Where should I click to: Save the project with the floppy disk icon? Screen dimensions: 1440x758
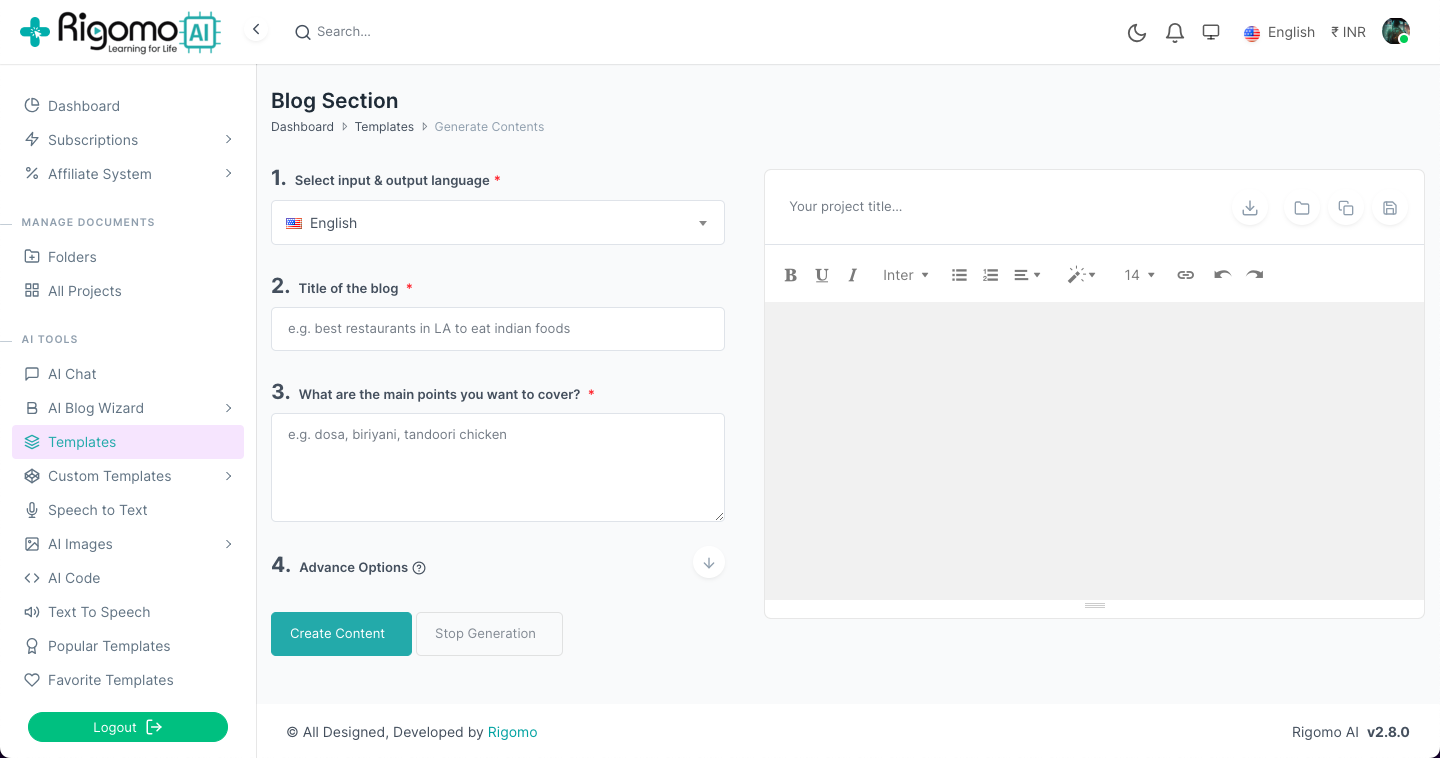click(1389, 208)
